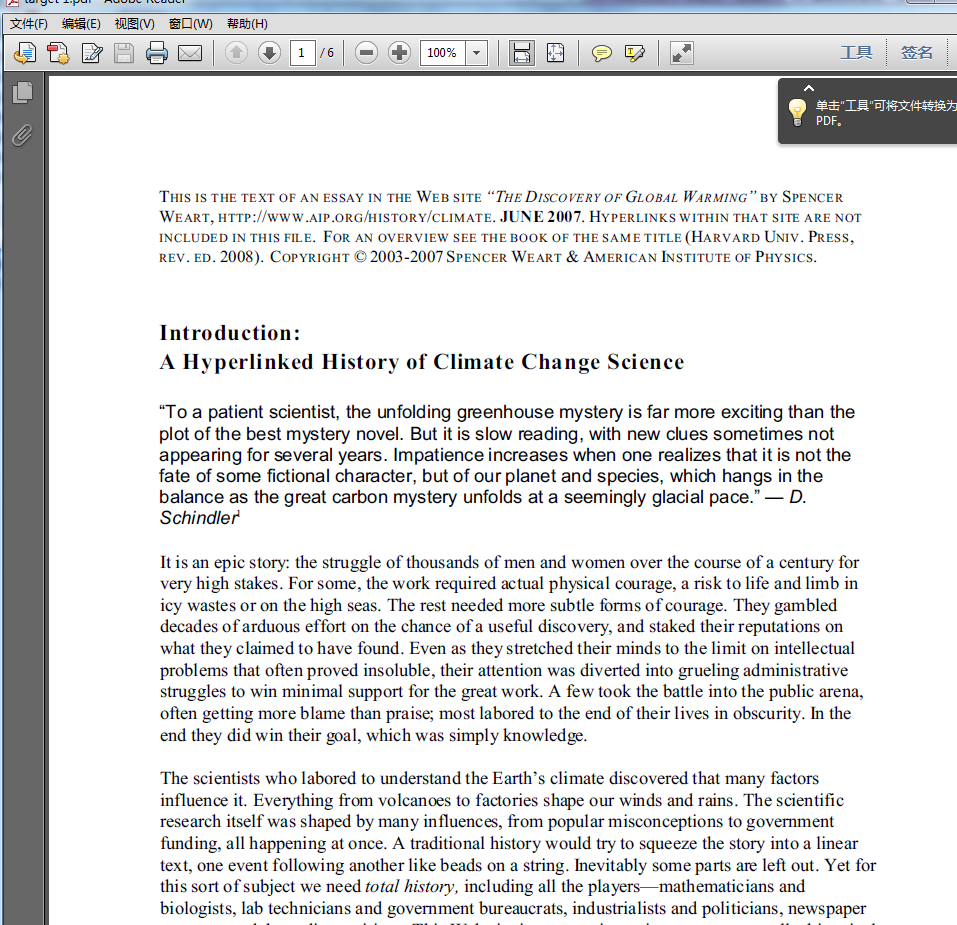
Task: Click the lightbulb tip icon
Action: (797, 113)
